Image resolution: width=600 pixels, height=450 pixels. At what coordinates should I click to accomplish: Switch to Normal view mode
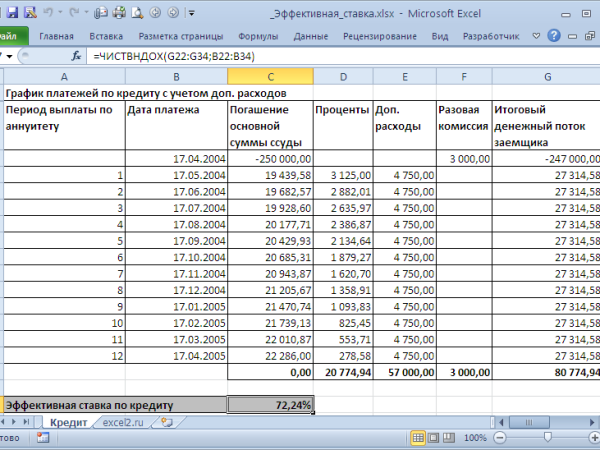coord(417,439)
